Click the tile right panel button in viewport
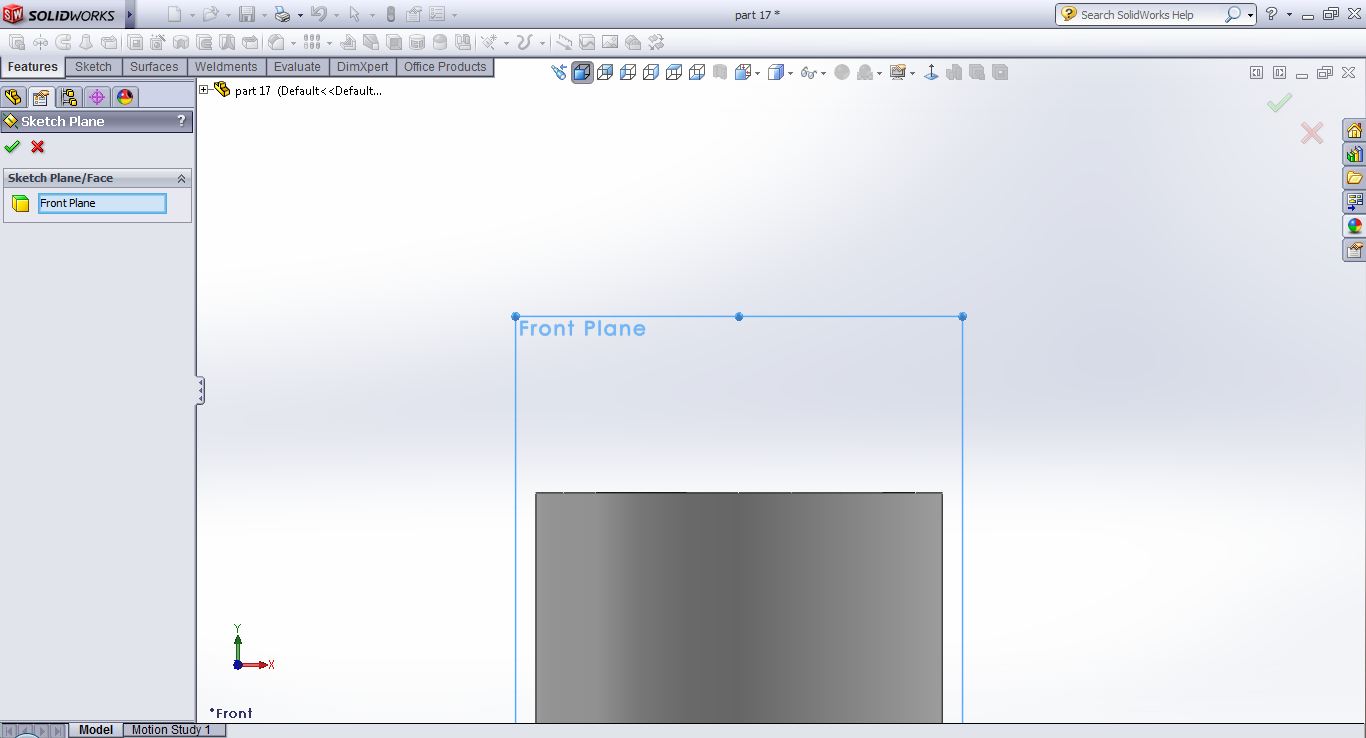This screenshot has height=738, width=1366. [x=1279, y=73]
